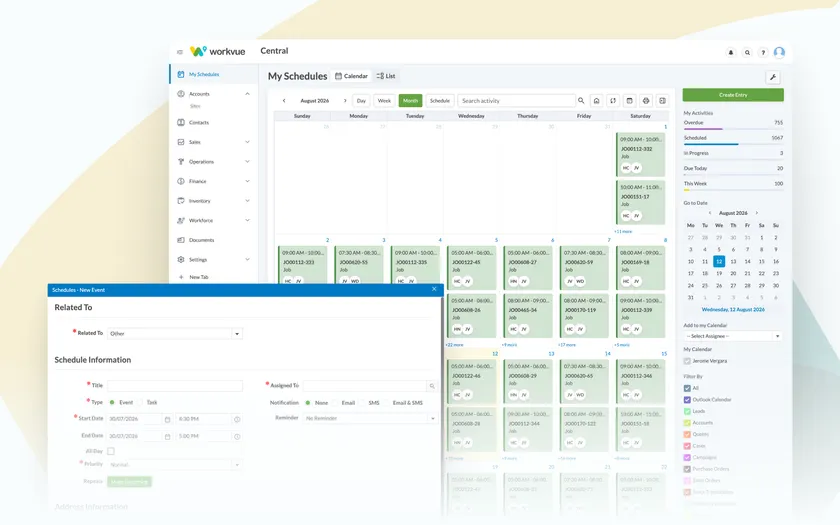The height and width of the screenshot is (525, 840).
Task: Click Assigned To lookup search icon
Action: pyautogui.click(x=432, y=386)
